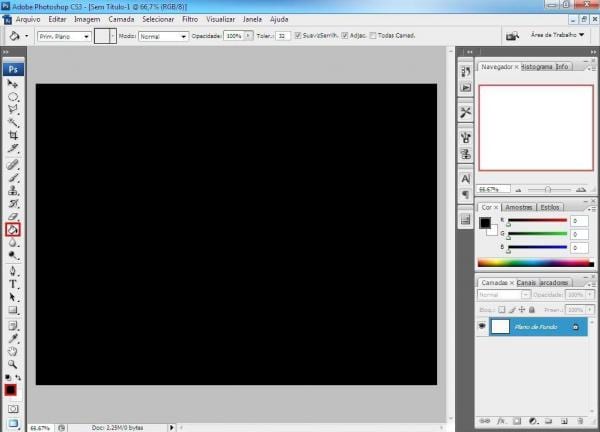Open the Imagem menu

pyautogui.click(x=87, y=20)
